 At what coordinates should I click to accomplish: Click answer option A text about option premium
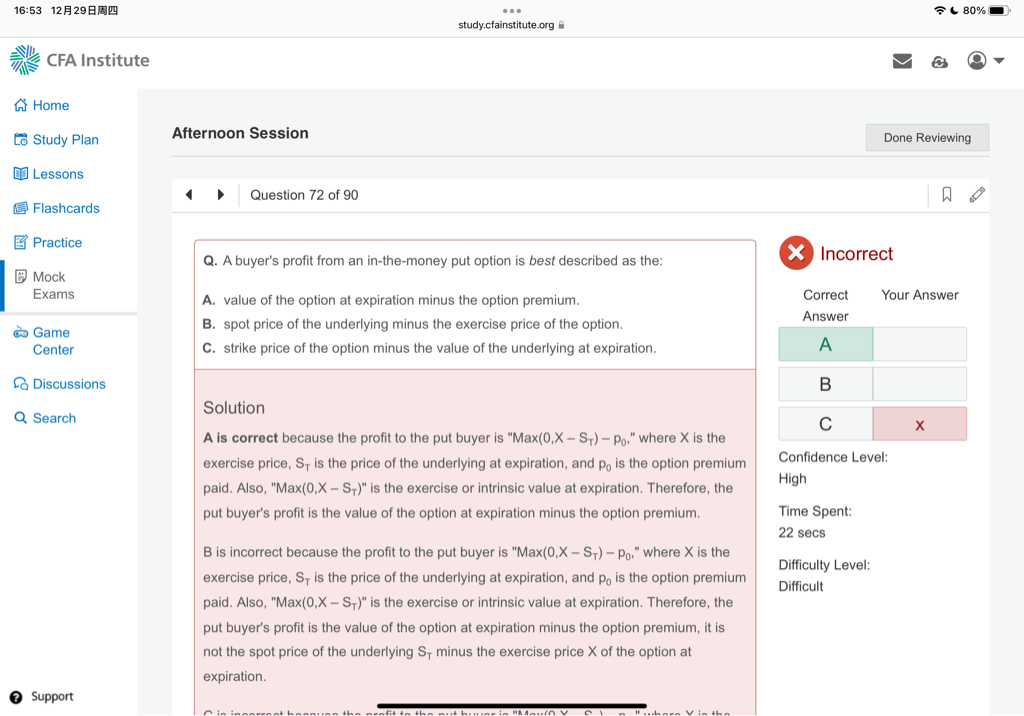coord(401,301)
